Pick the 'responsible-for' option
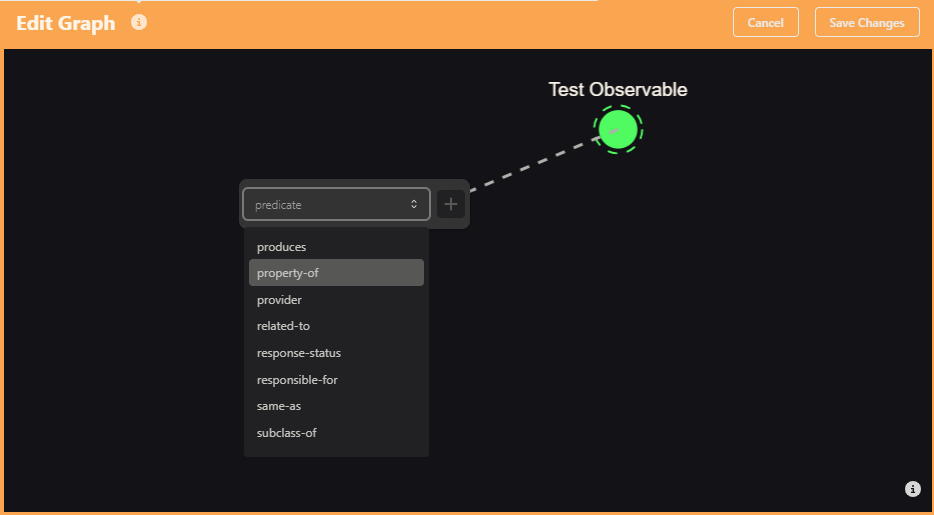The height and width of the screenshot is (515, 934). [337, 379]
